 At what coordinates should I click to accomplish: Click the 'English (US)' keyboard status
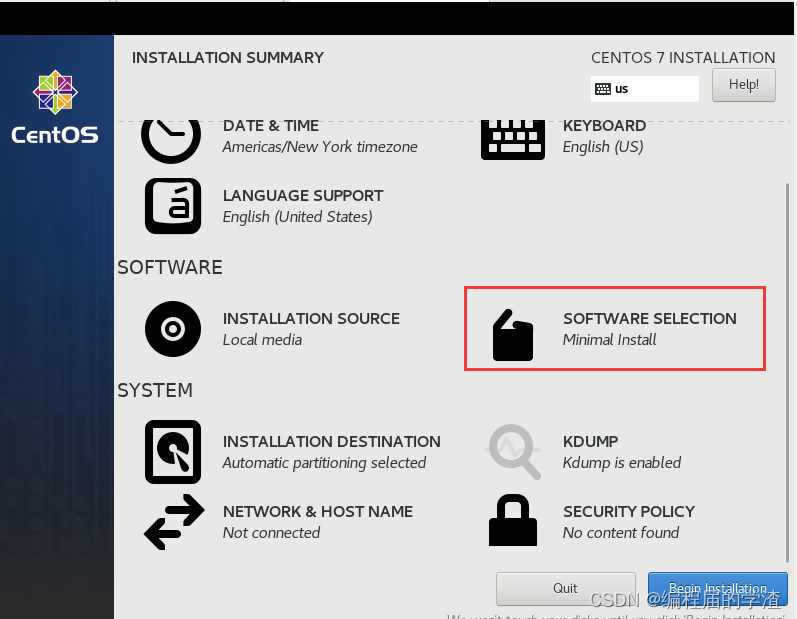[x=603, y=147]
